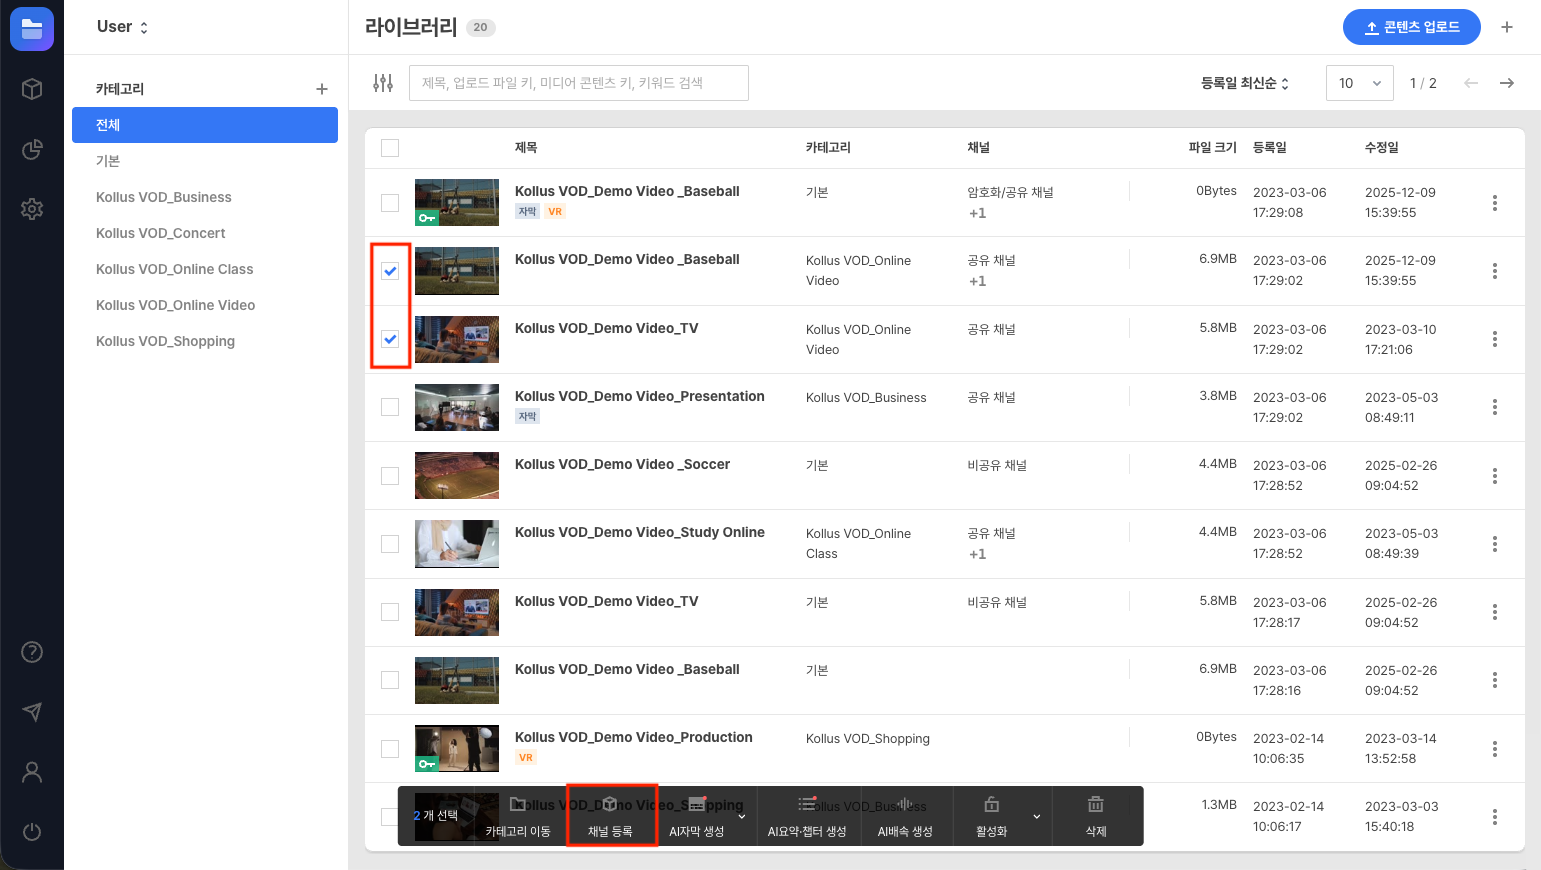Check the Demo Video_Presentation row checkbox
This screenshot has width=1541, height=870.
(x=390, y=407)
